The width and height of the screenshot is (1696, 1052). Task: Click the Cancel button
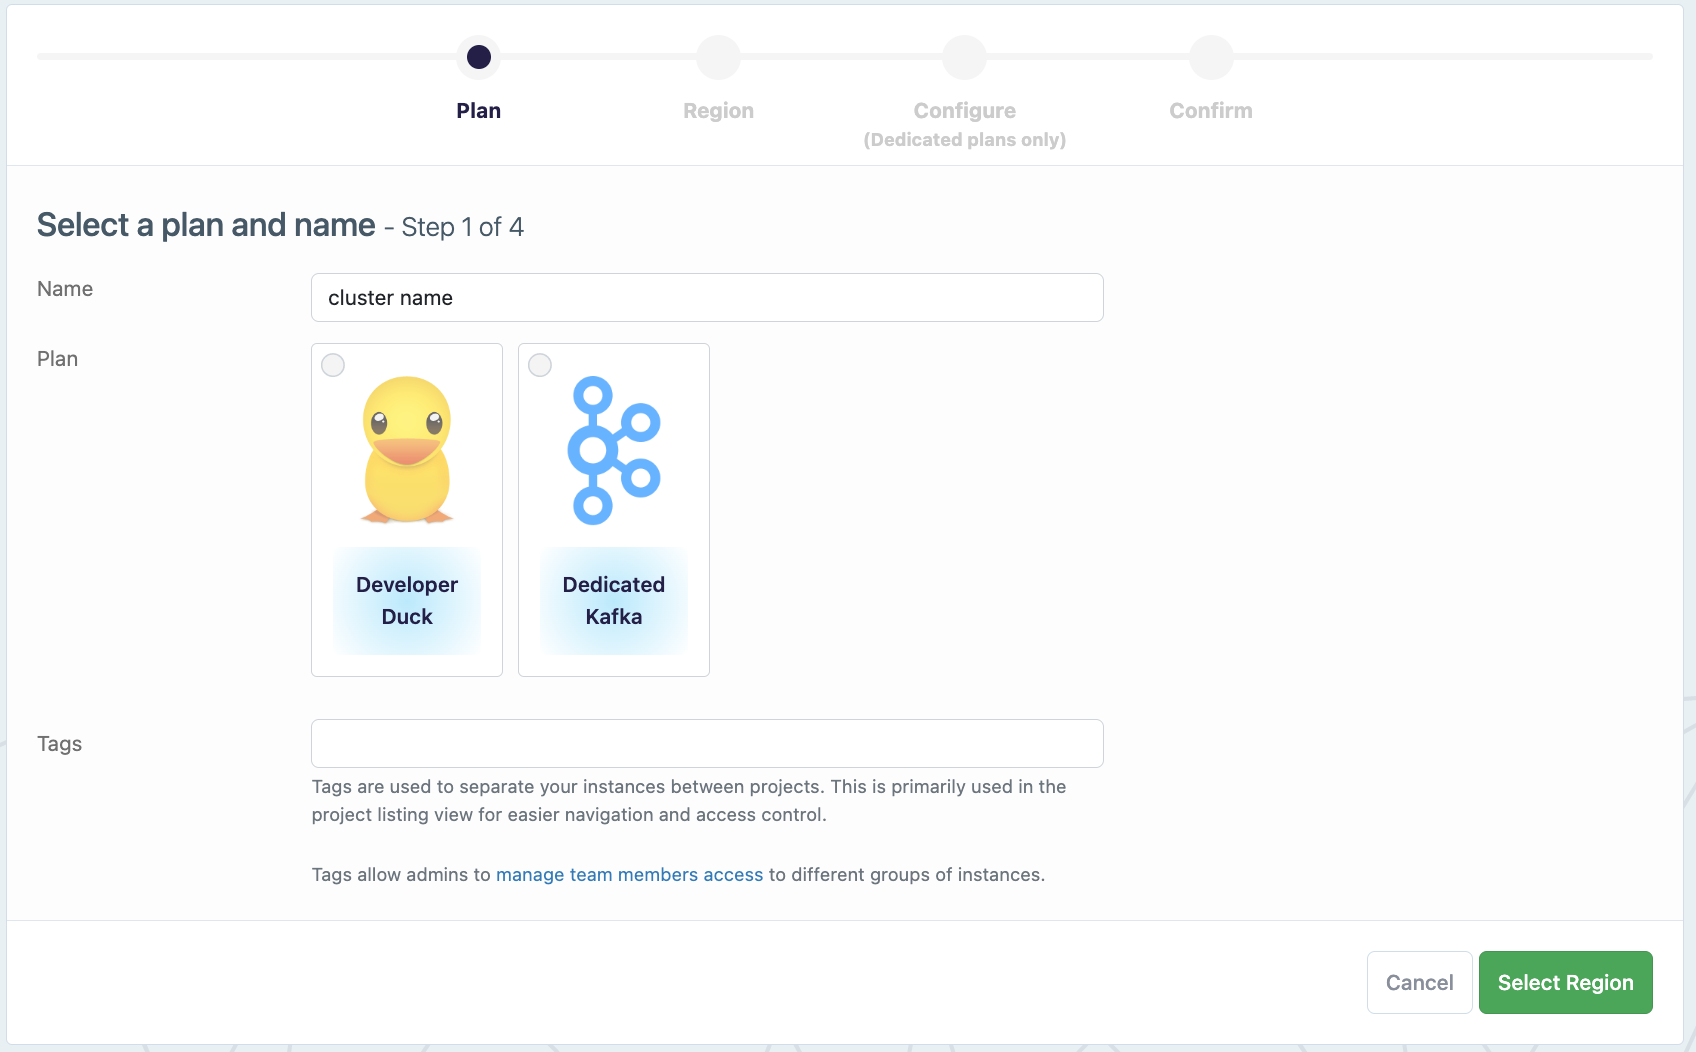click(x=1419, y=983)
